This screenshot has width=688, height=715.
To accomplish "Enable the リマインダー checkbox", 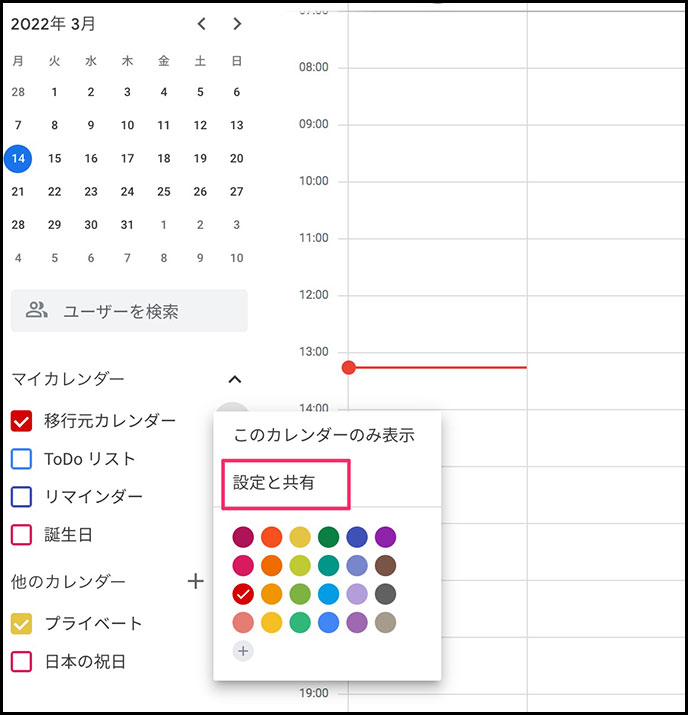I will (x=21, y=497).
